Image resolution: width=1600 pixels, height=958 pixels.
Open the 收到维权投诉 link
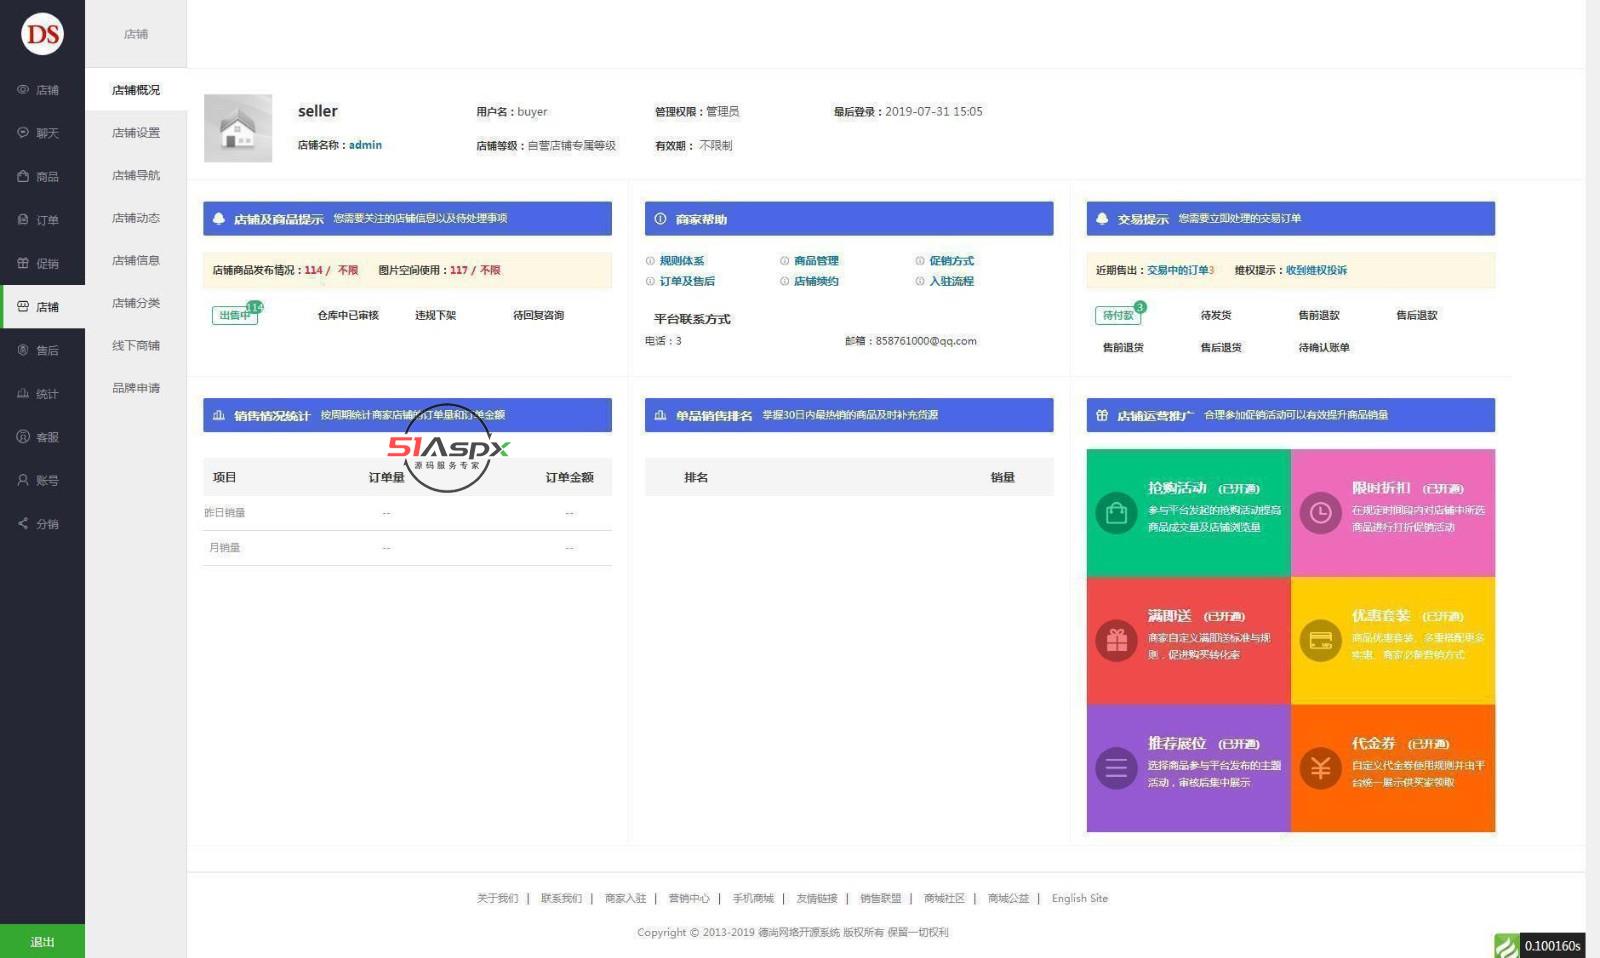(1316, 270)
